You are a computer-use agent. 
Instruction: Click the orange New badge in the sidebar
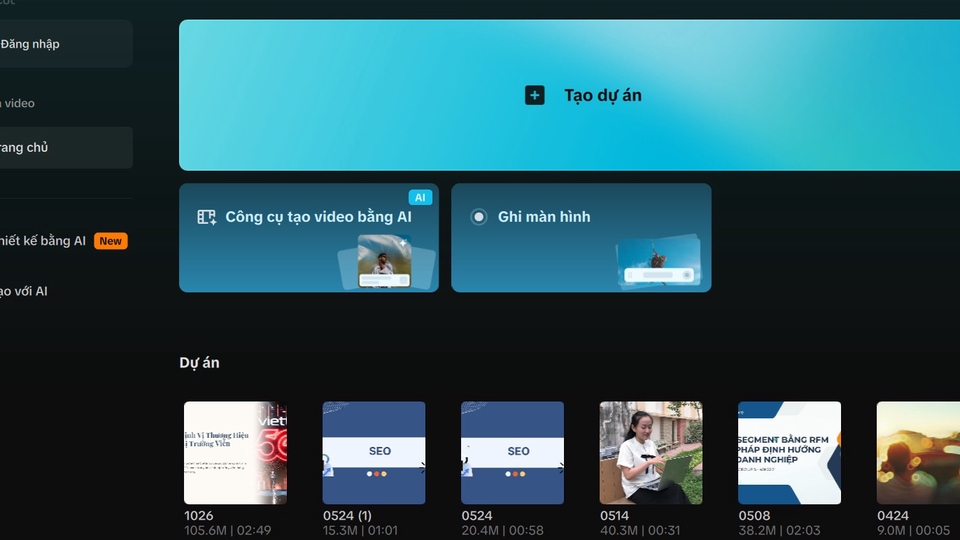tap(111, 241)
